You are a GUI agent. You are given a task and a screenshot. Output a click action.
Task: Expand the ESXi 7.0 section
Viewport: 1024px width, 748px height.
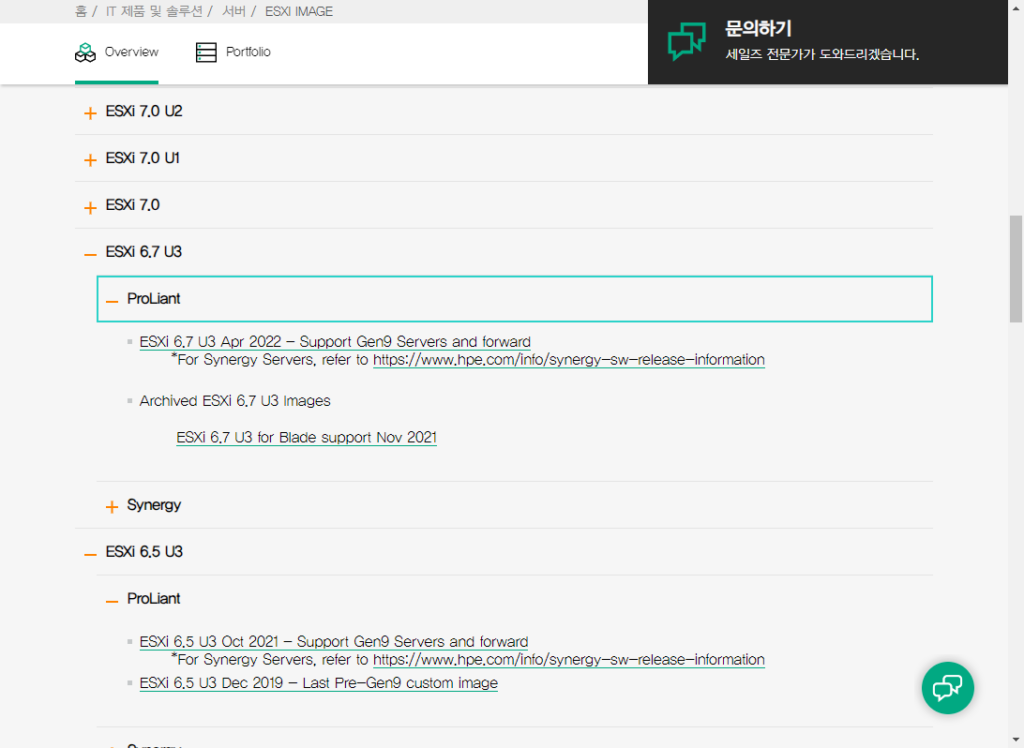(x=504, y=205)
